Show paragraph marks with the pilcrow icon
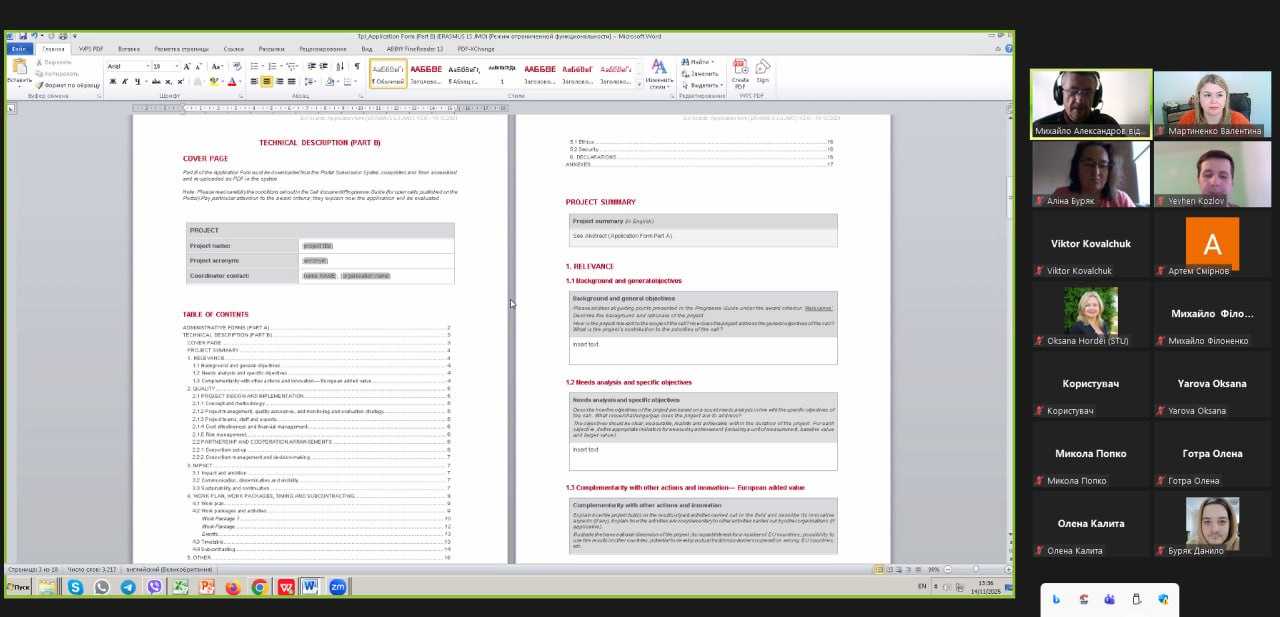Viewport: 1280px width, 617px height. (357, 66)
